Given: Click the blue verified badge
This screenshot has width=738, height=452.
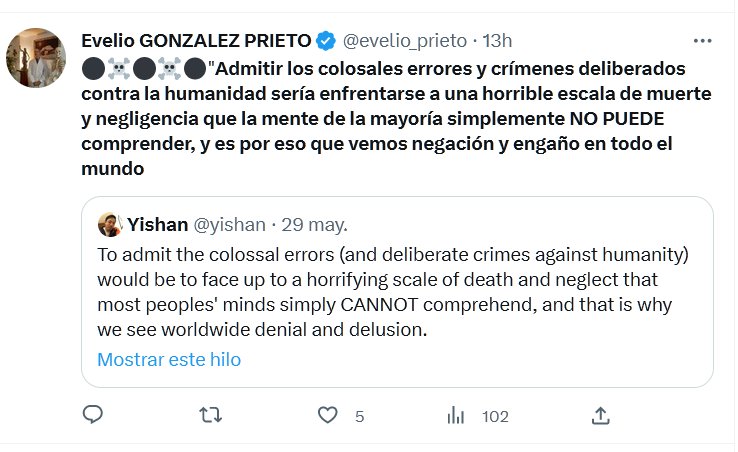Looking at the screenshot, I should pos(326,41).
